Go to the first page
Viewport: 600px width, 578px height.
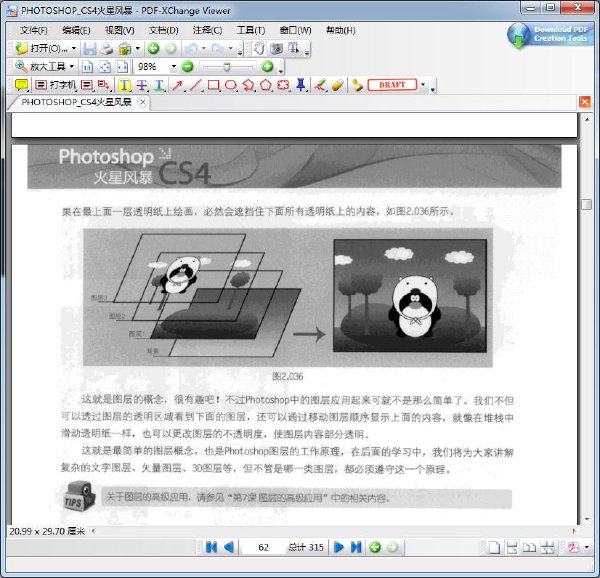pyautogui.click(x=211, y=547)
